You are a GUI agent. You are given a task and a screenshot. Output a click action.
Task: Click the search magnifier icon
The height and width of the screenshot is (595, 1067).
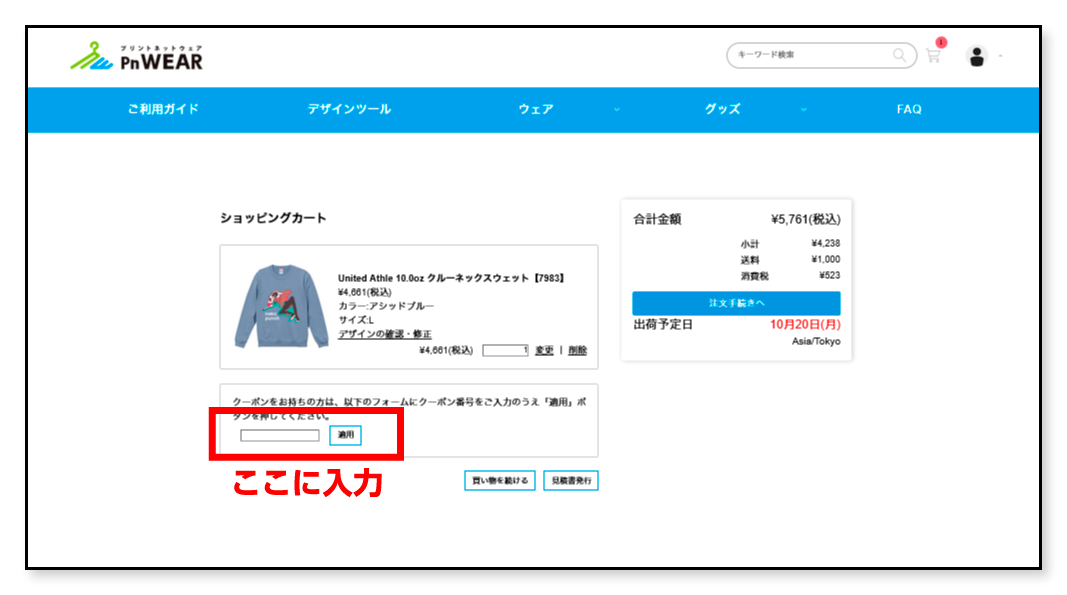coord(901,56)
